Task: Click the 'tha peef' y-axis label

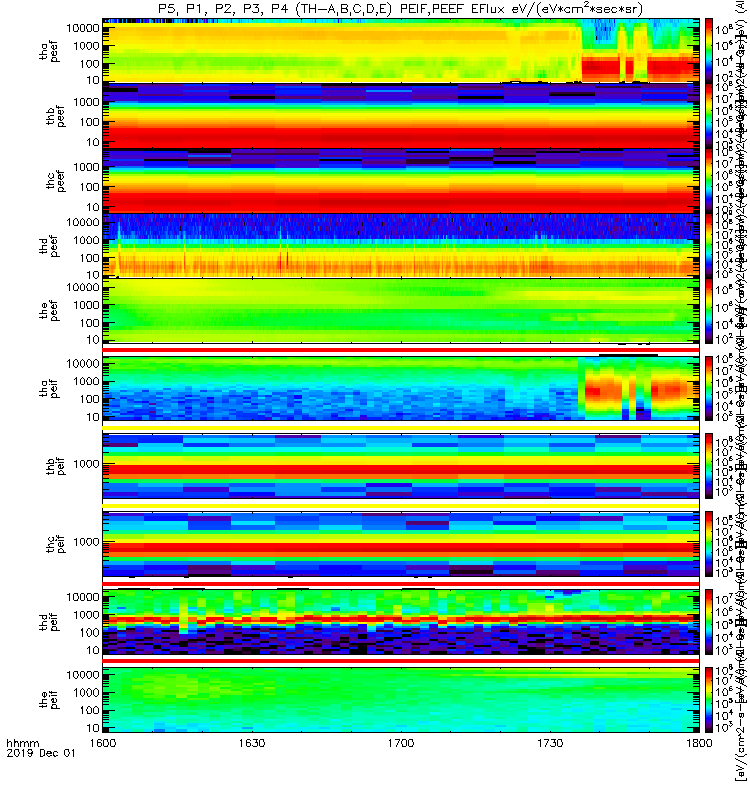Action: [x=49, y=52]
